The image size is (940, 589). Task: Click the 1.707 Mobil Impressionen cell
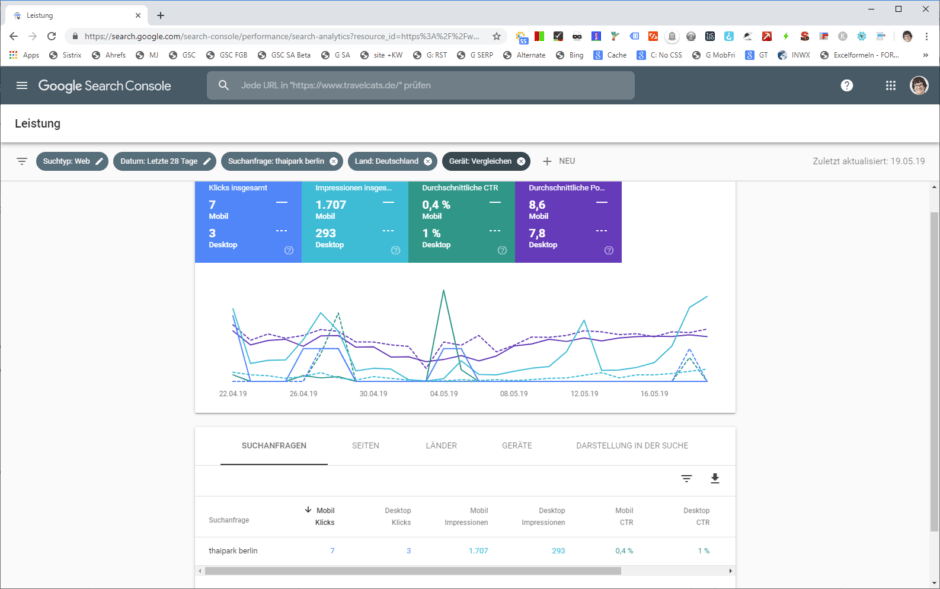[x=478, y=551]
